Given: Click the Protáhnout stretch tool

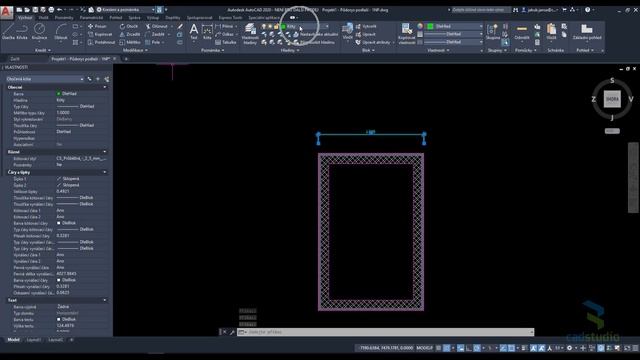Looking at the screenshot, I should tap(101, 42).
